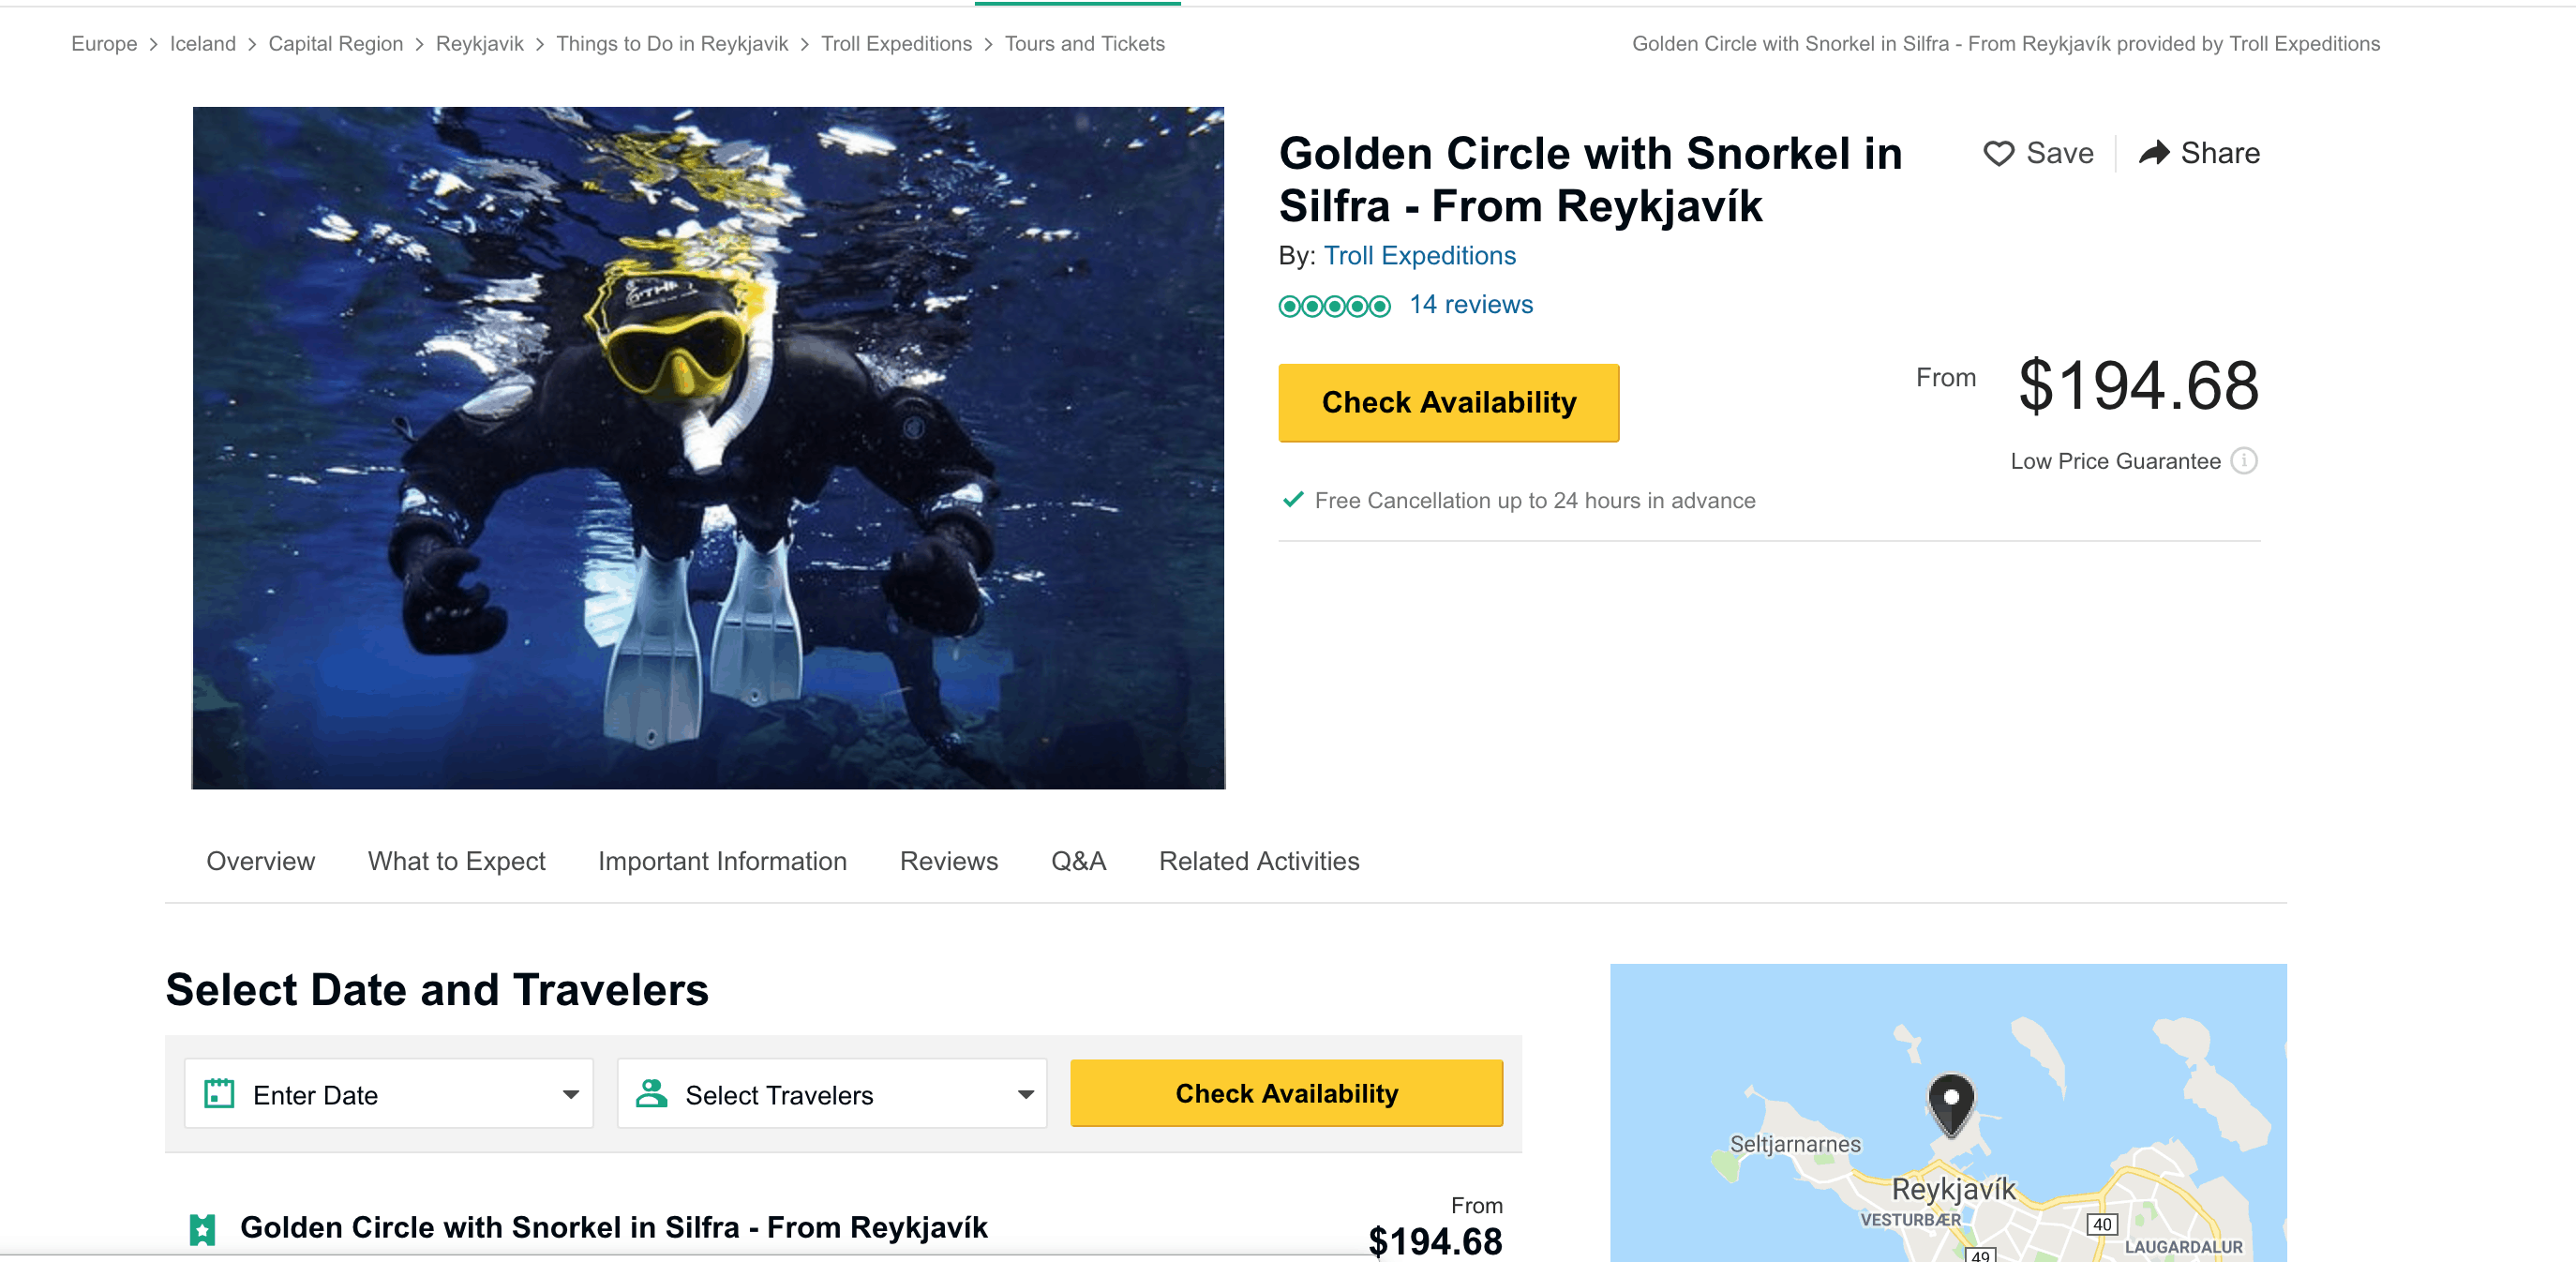Click the calendar icon in Enter Date
This screenshot has width=2576, height=1262.
(x=219, y=1093)
